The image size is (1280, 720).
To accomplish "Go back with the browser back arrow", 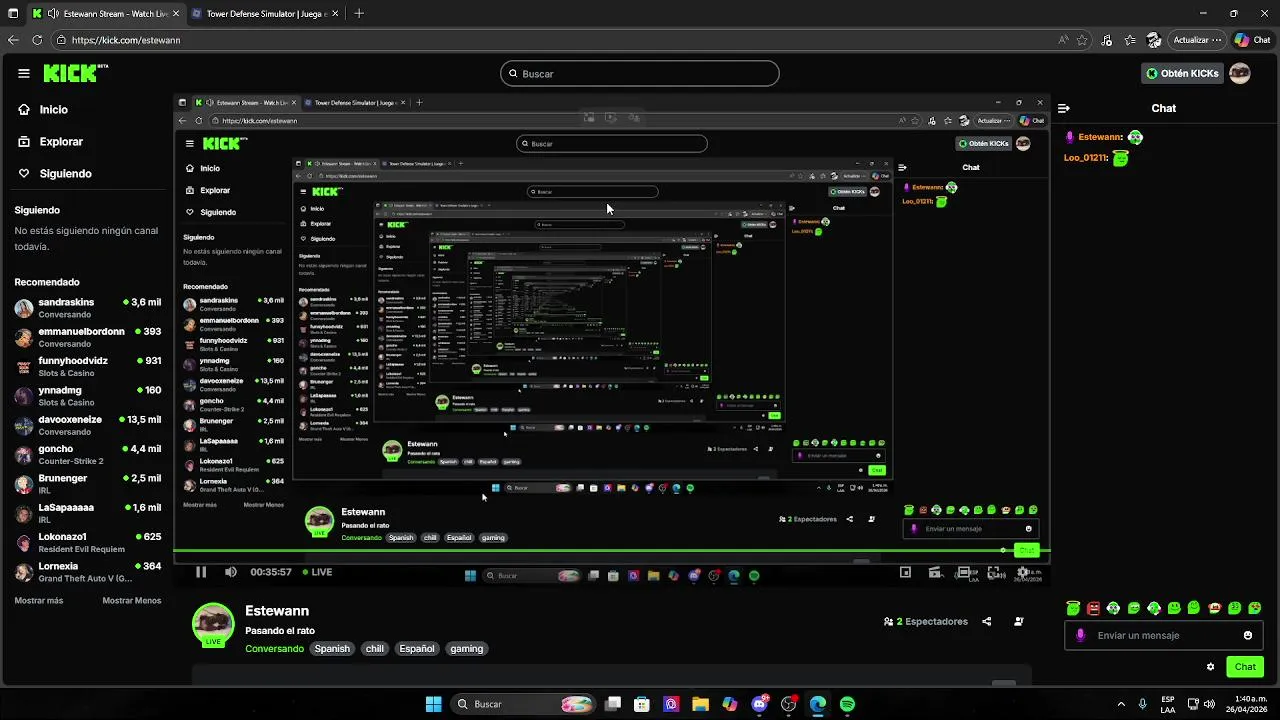I will click(x=13, y=40).
